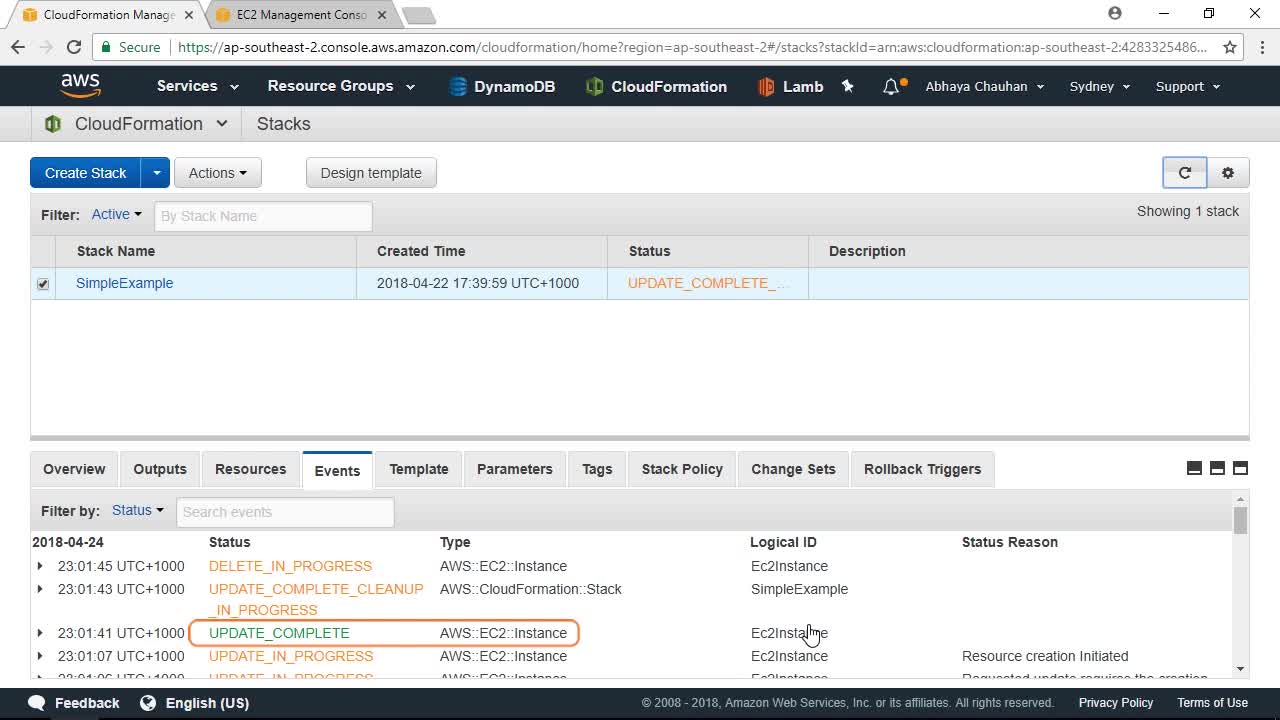Switch to the Overview tab

tap(74, 469)
